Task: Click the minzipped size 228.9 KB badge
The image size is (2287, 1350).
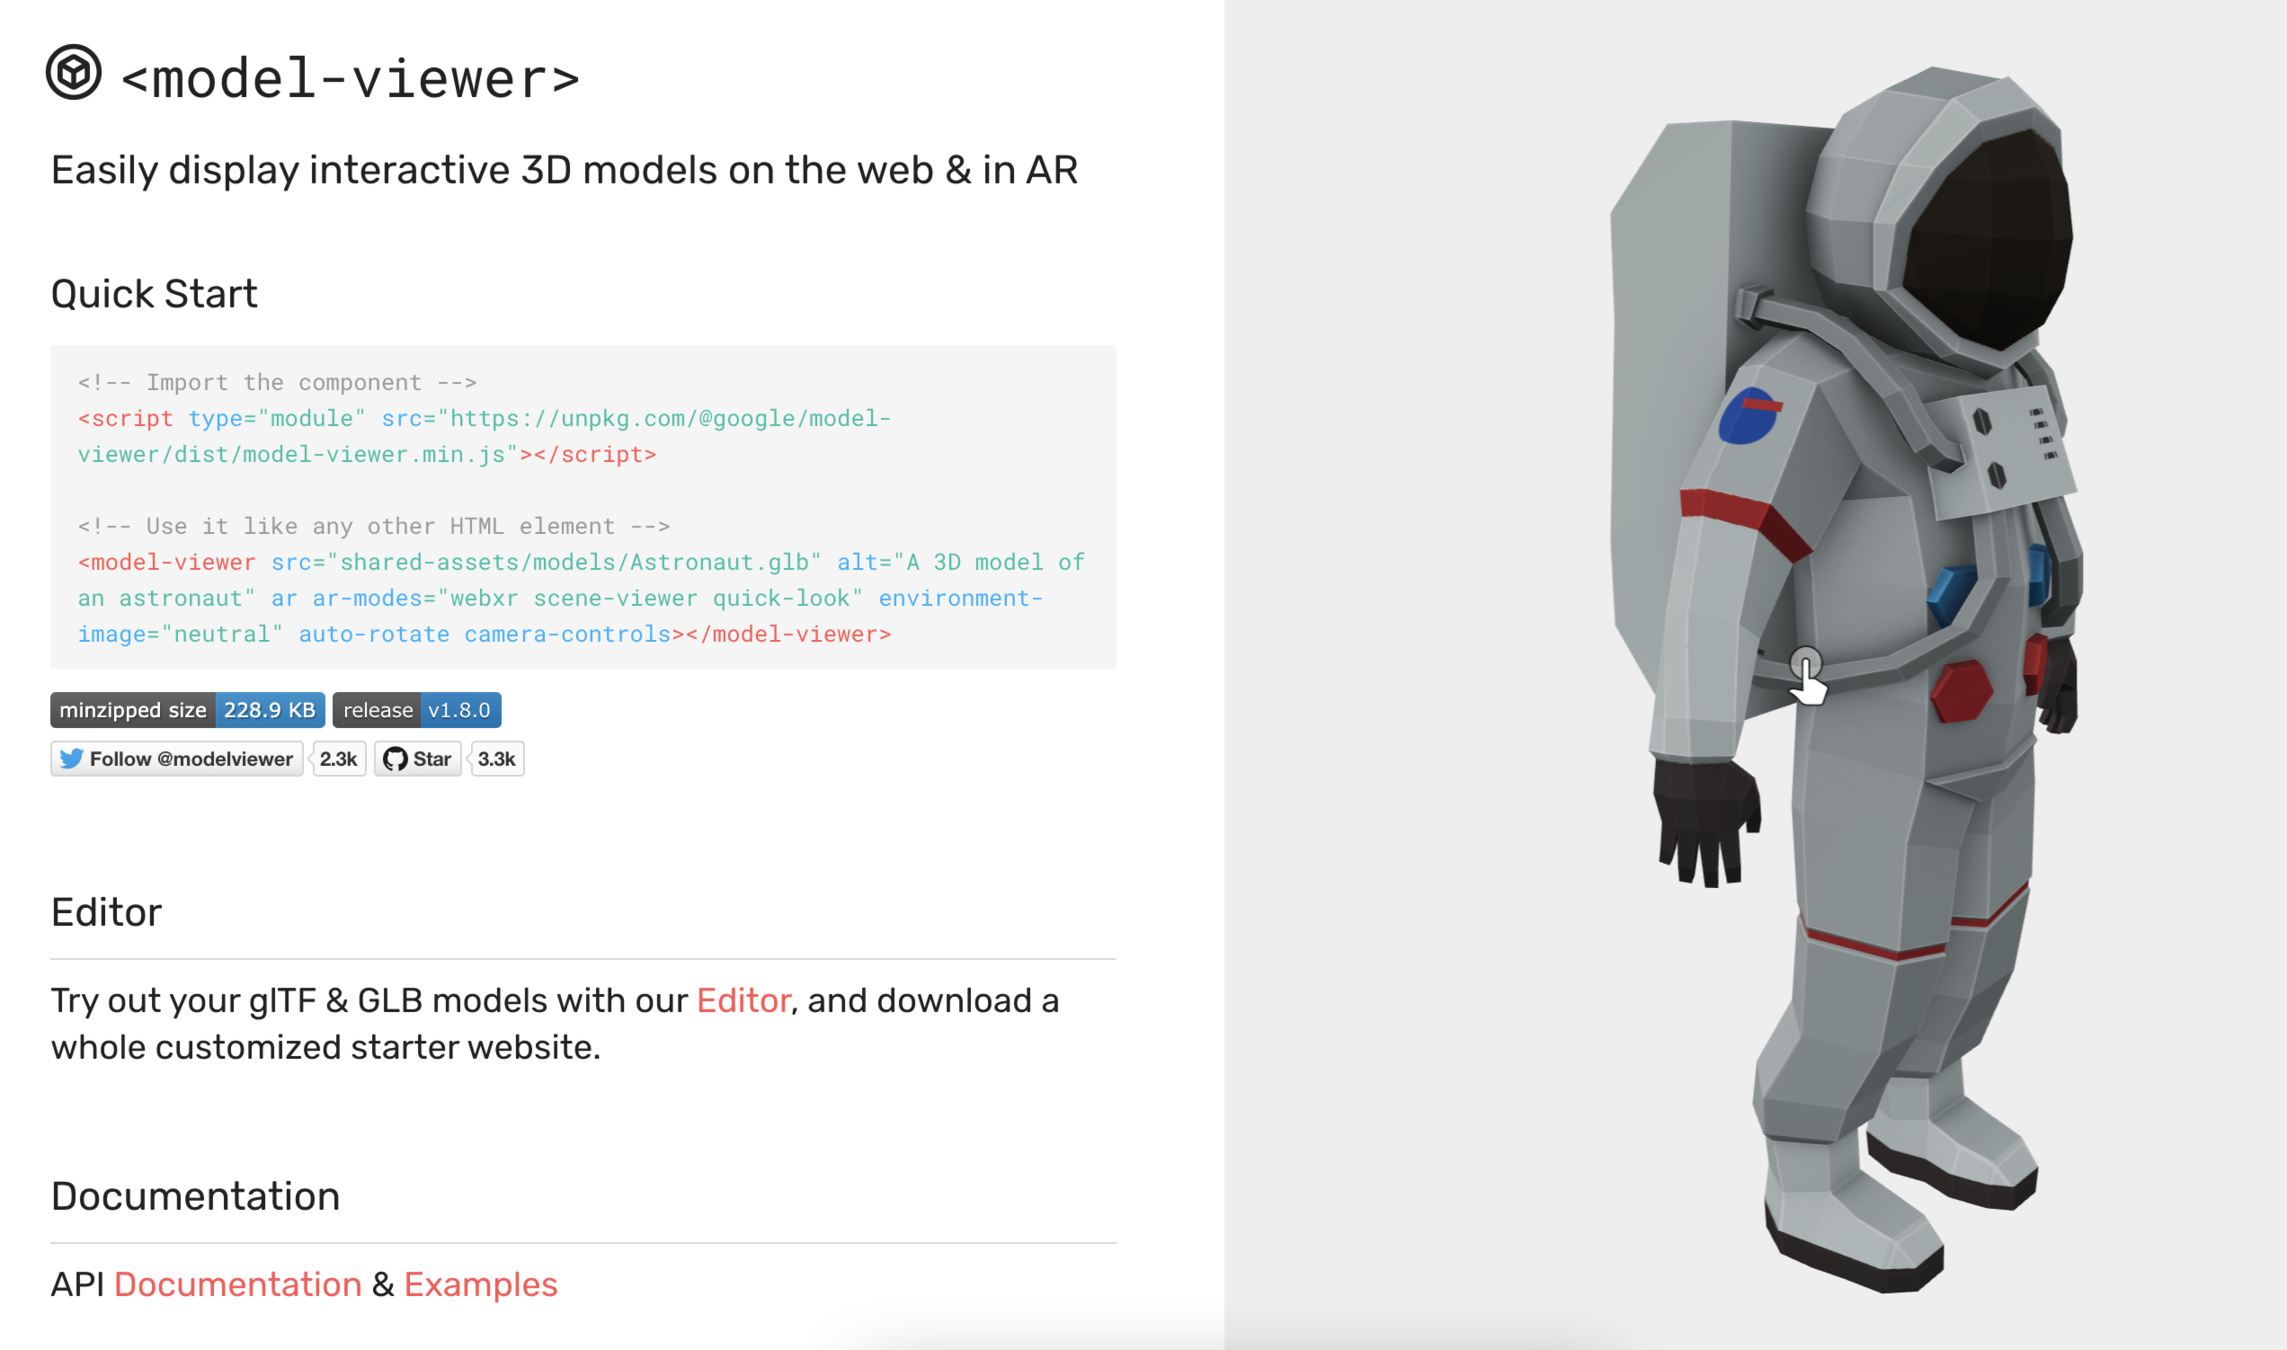Action: (187, 710)
